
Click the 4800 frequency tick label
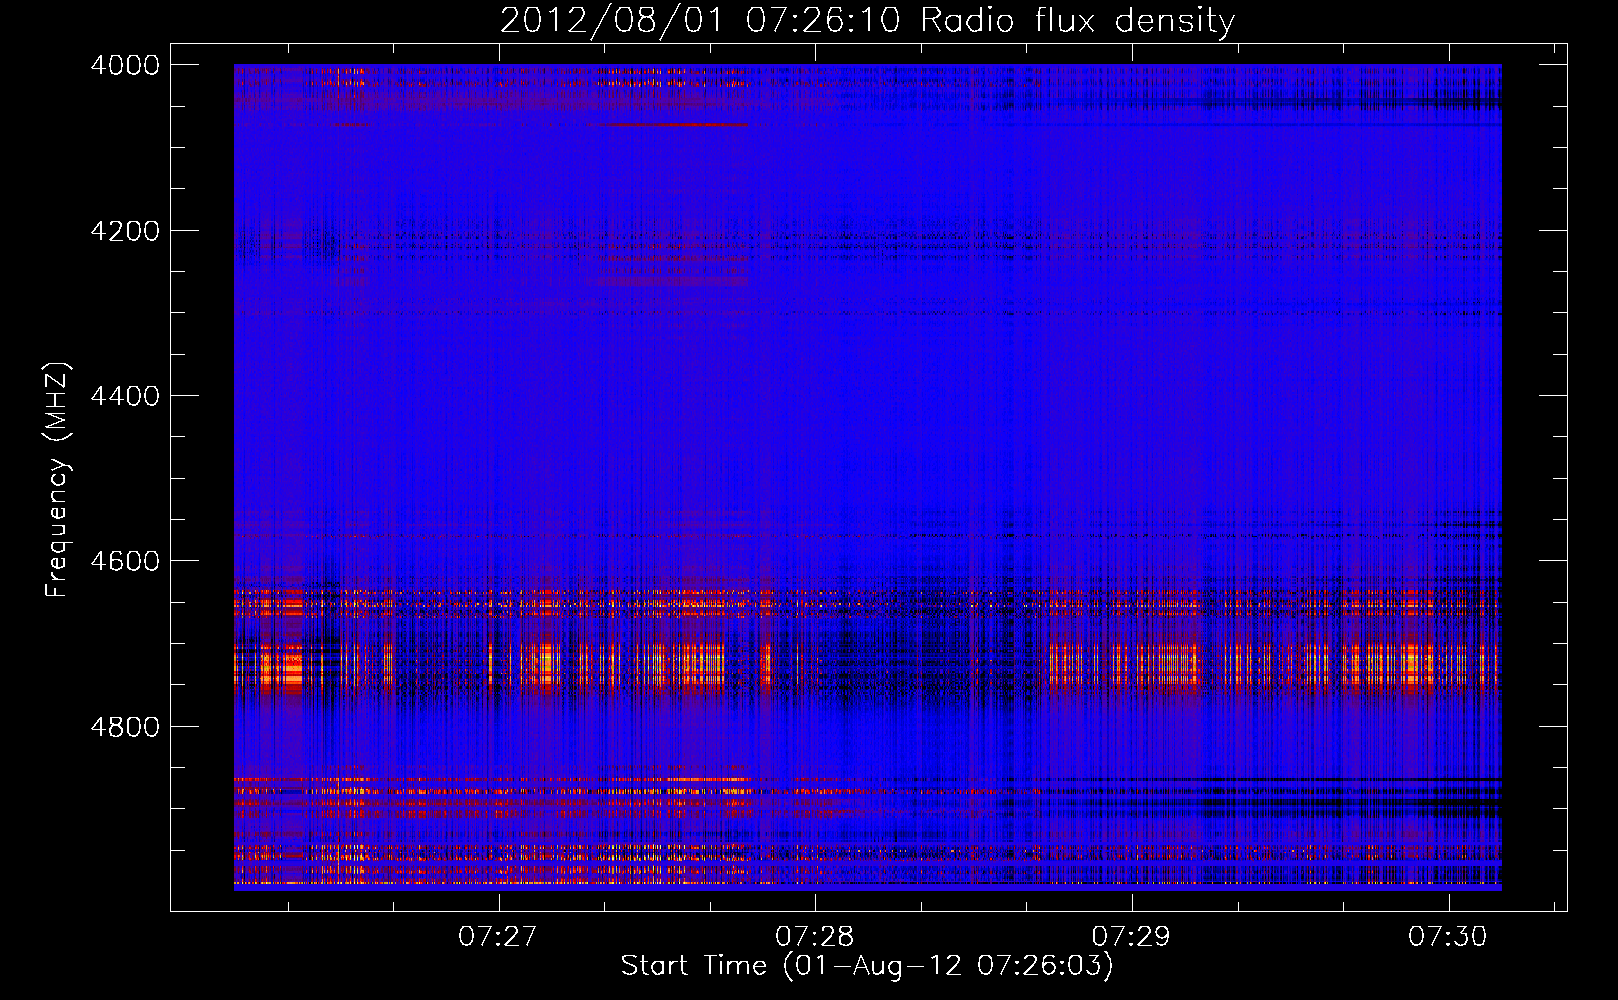[x=125, y=727]
